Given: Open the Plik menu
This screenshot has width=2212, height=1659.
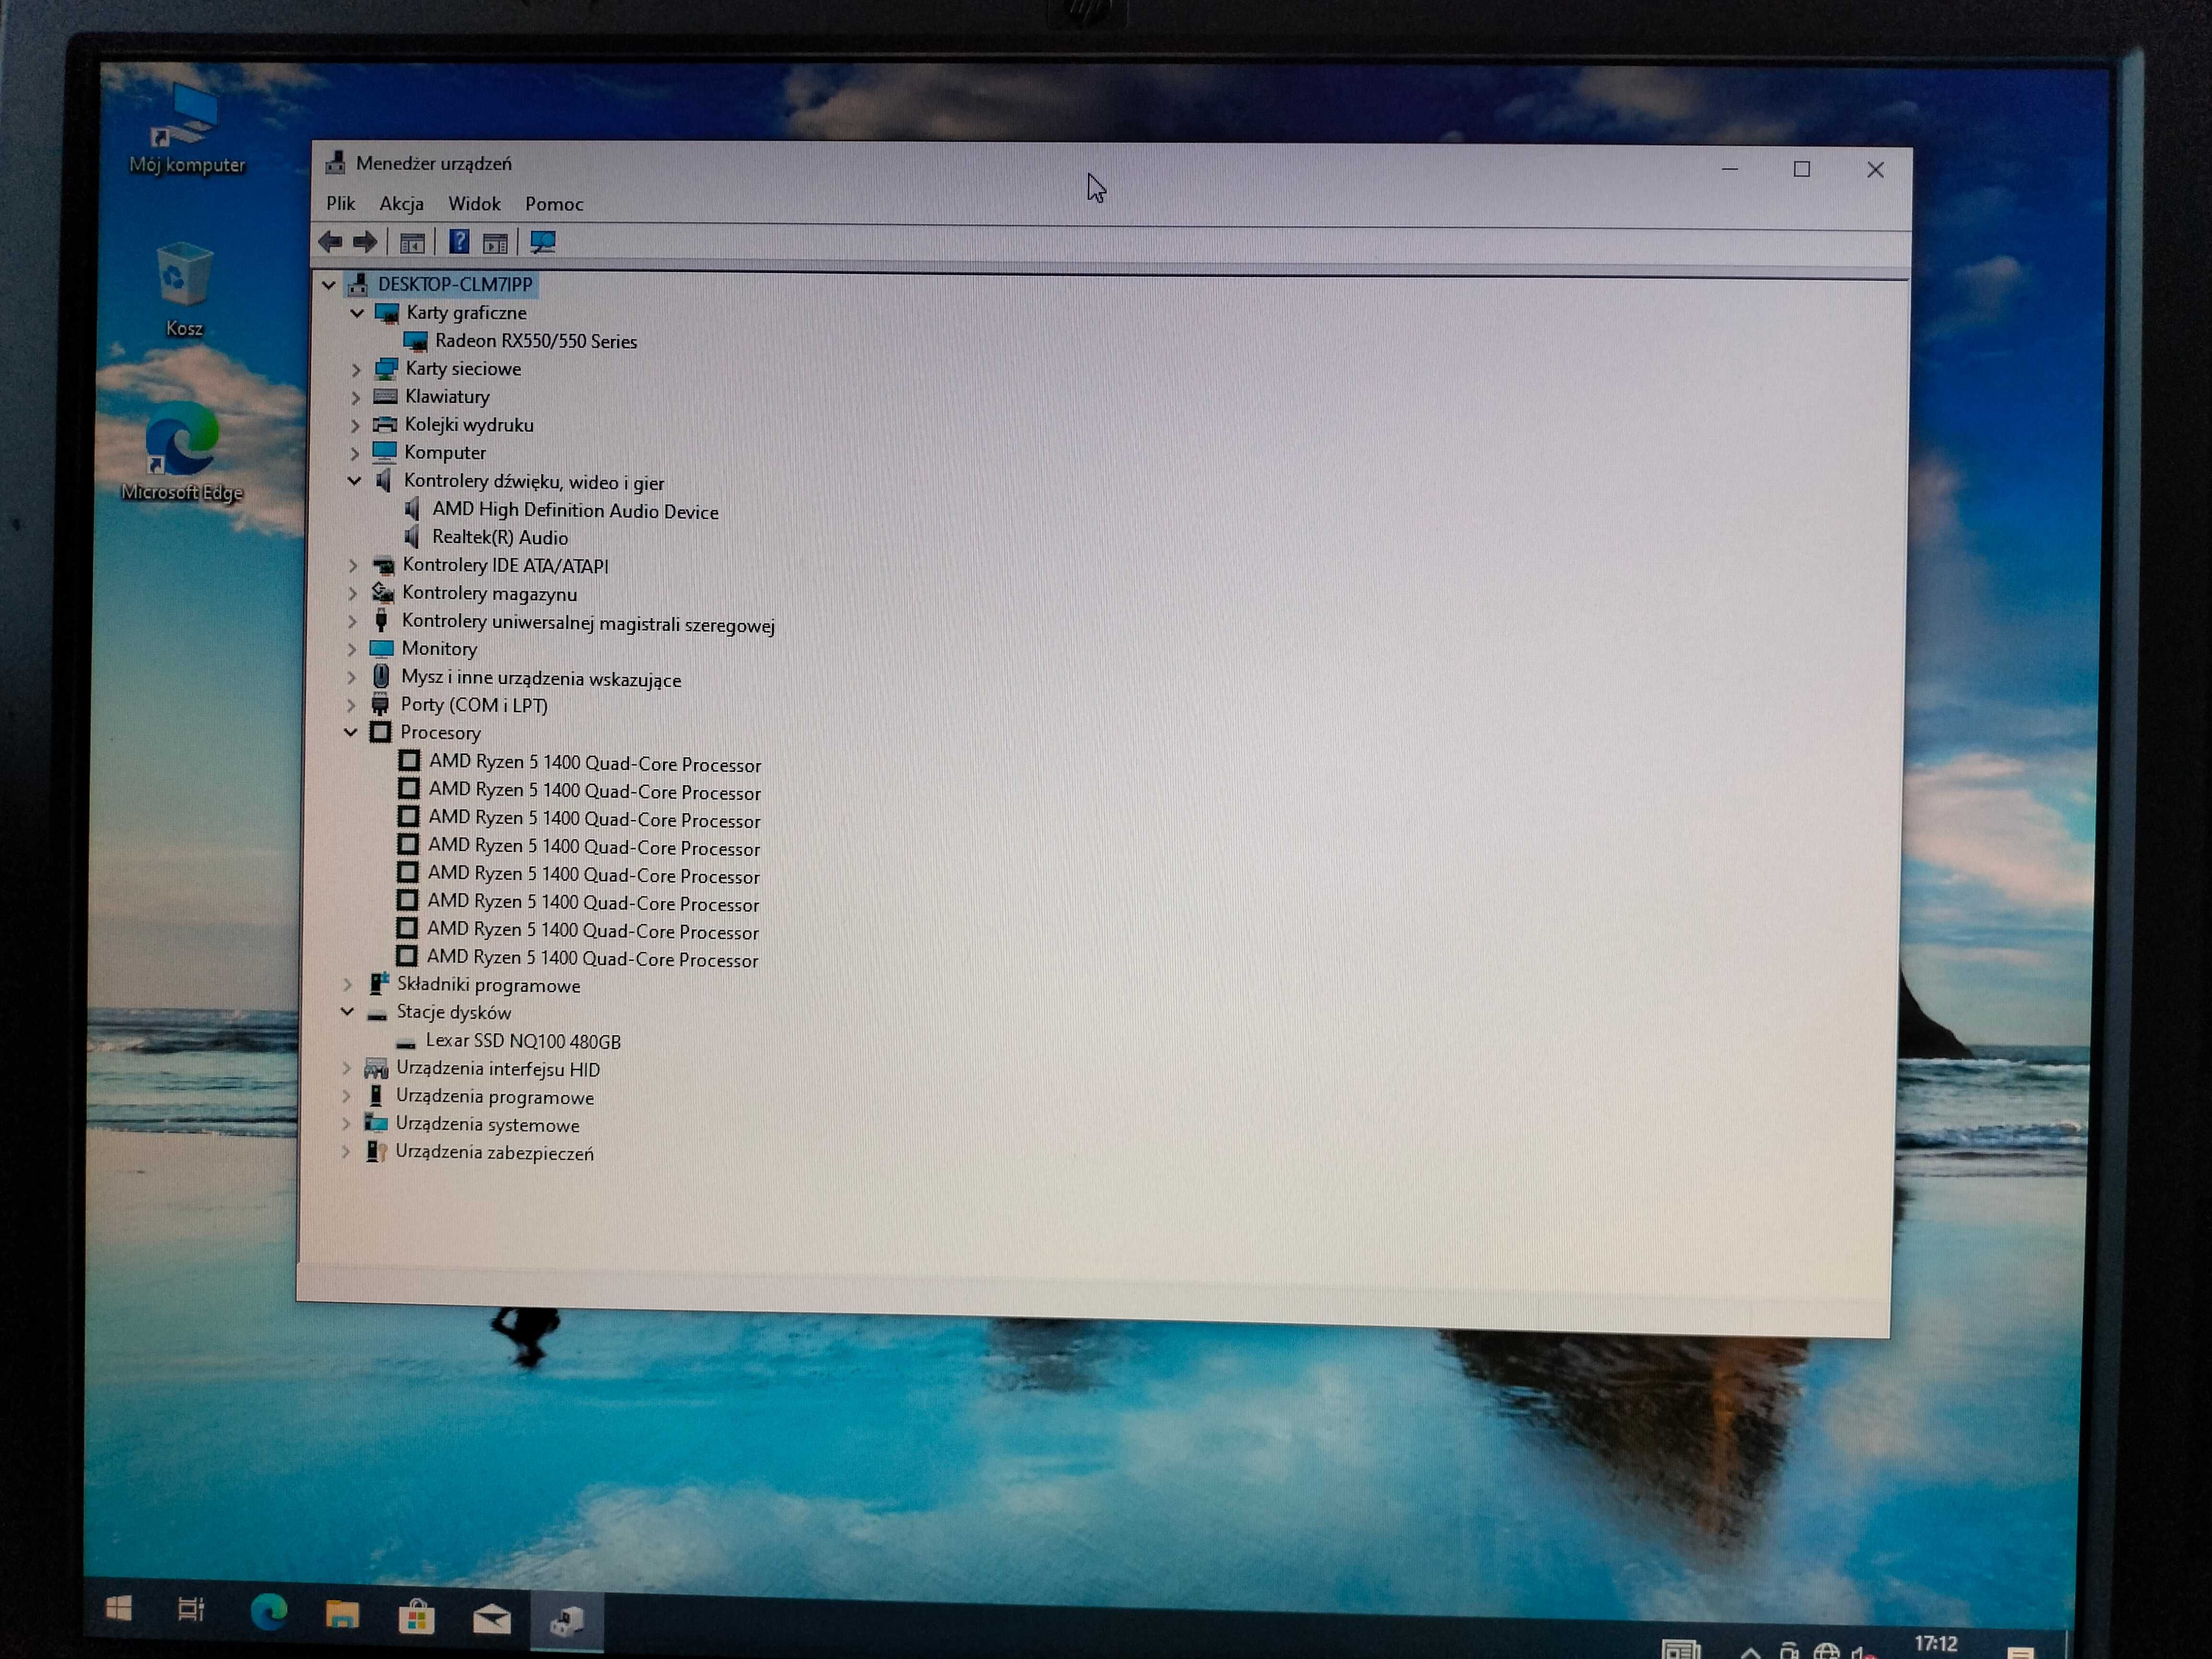Looking at the screenshot, I should [x=340, y=203].
